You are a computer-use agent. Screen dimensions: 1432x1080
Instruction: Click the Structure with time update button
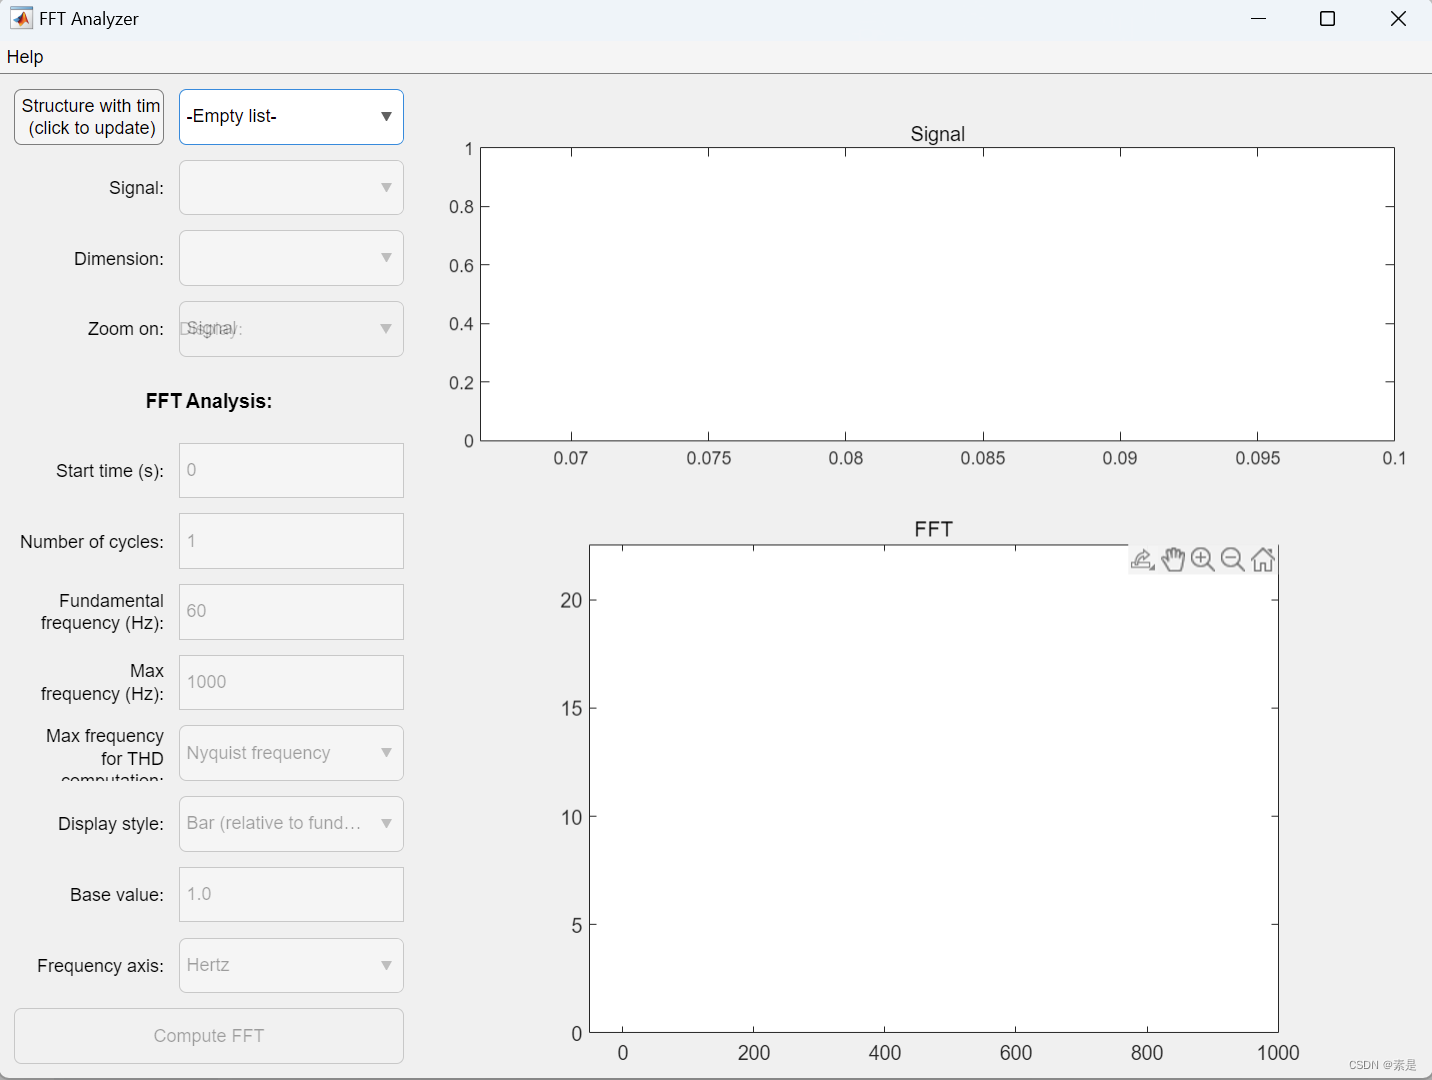tap(88, 116)
